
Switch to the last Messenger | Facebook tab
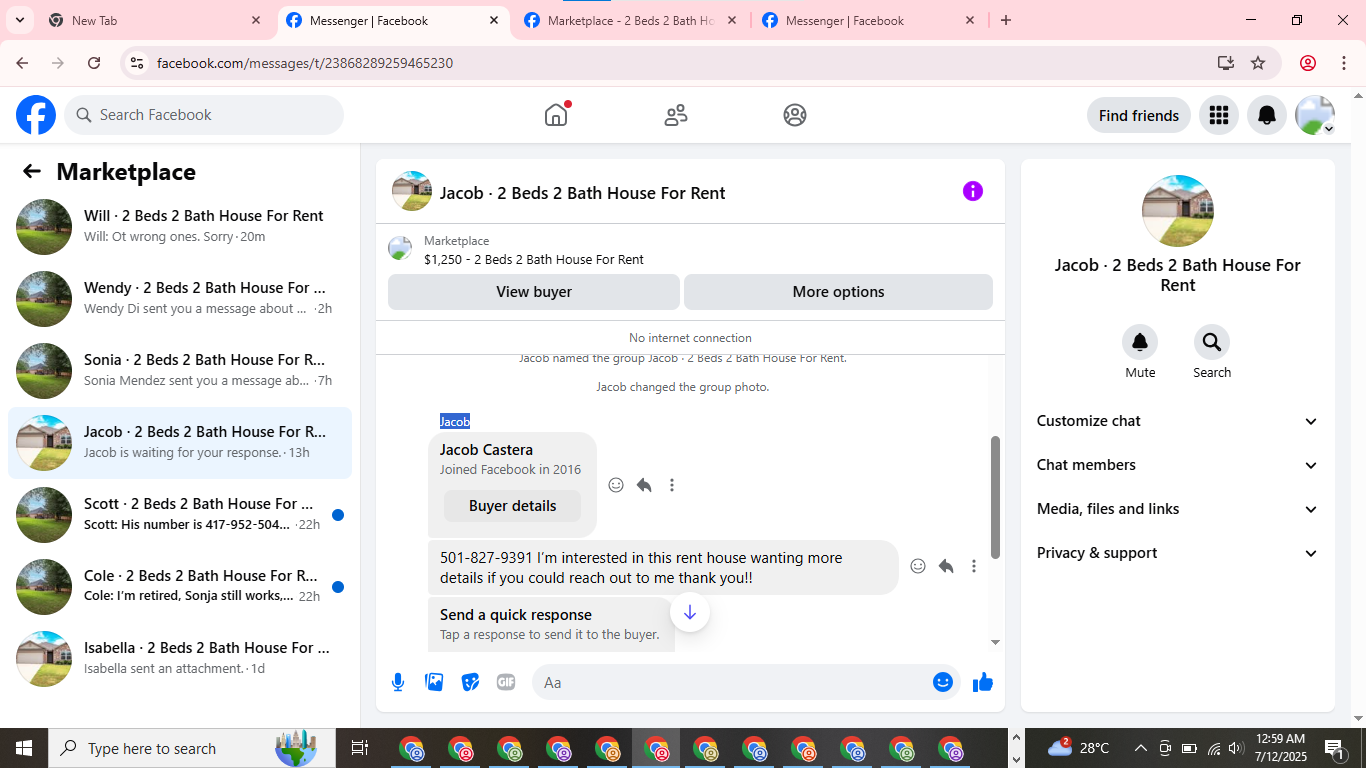[868, 20]
